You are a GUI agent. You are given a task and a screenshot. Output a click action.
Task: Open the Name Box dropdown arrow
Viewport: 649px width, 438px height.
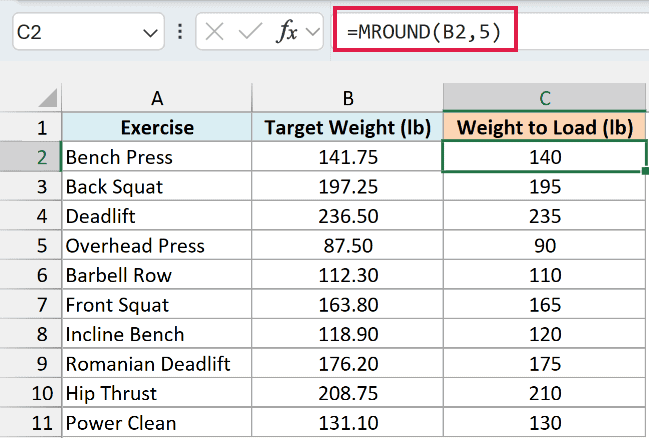click(150, 32)
